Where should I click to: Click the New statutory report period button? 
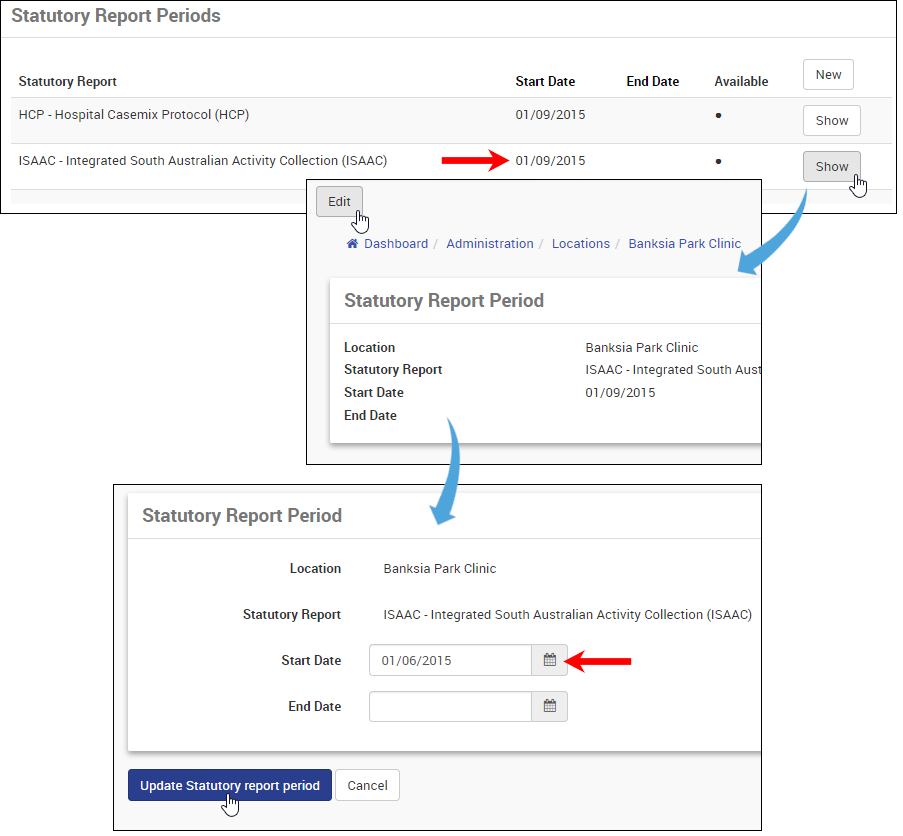coord(828,75)
